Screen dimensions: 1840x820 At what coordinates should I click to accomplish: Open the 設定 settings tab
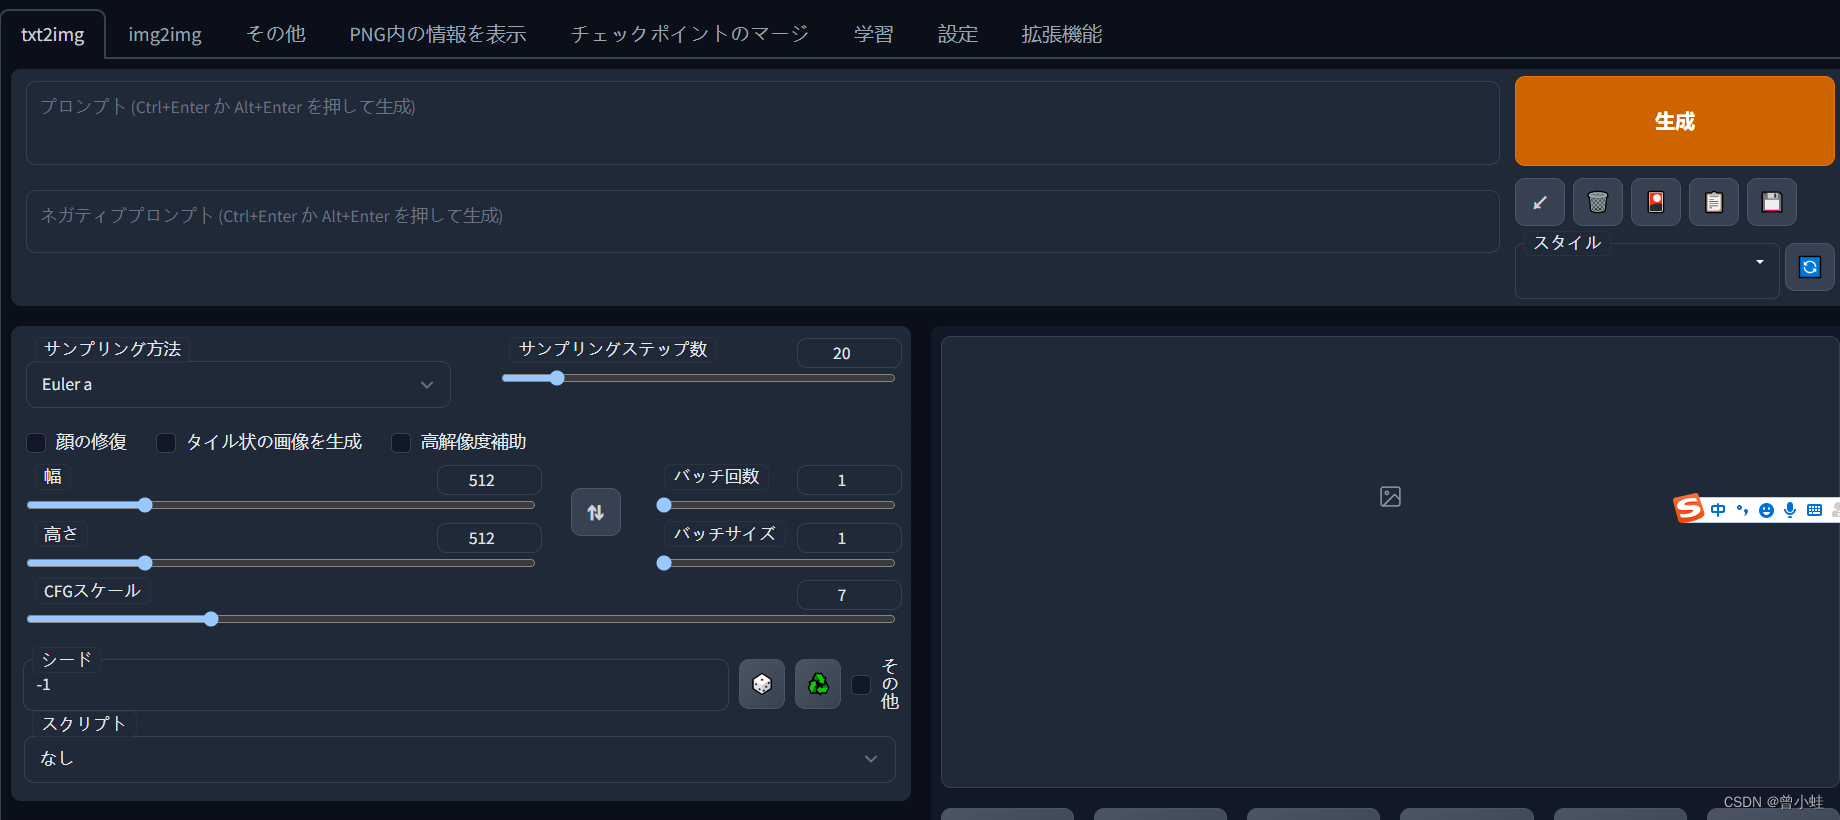tap(958, 34)
